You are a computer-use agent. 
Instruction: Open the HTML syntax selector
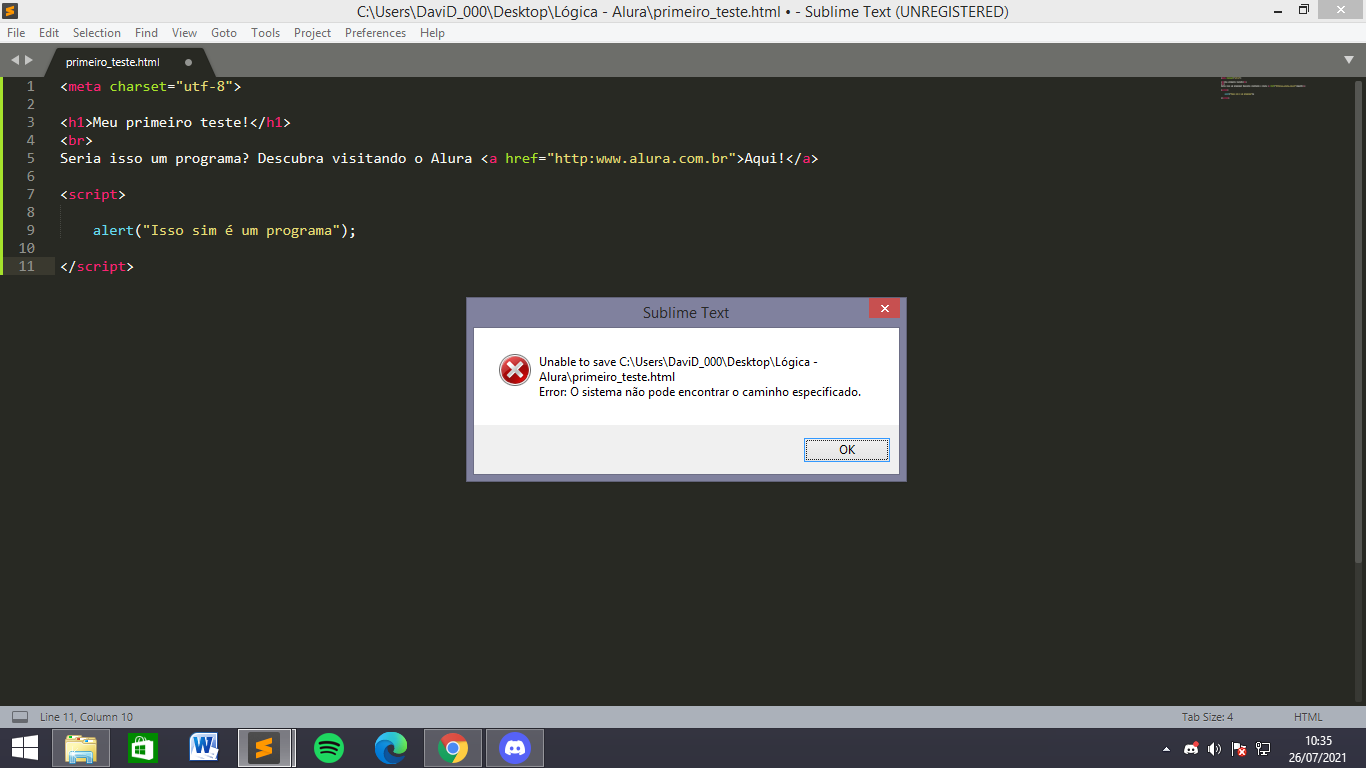pyautogui.click(x=1308, y=717)
